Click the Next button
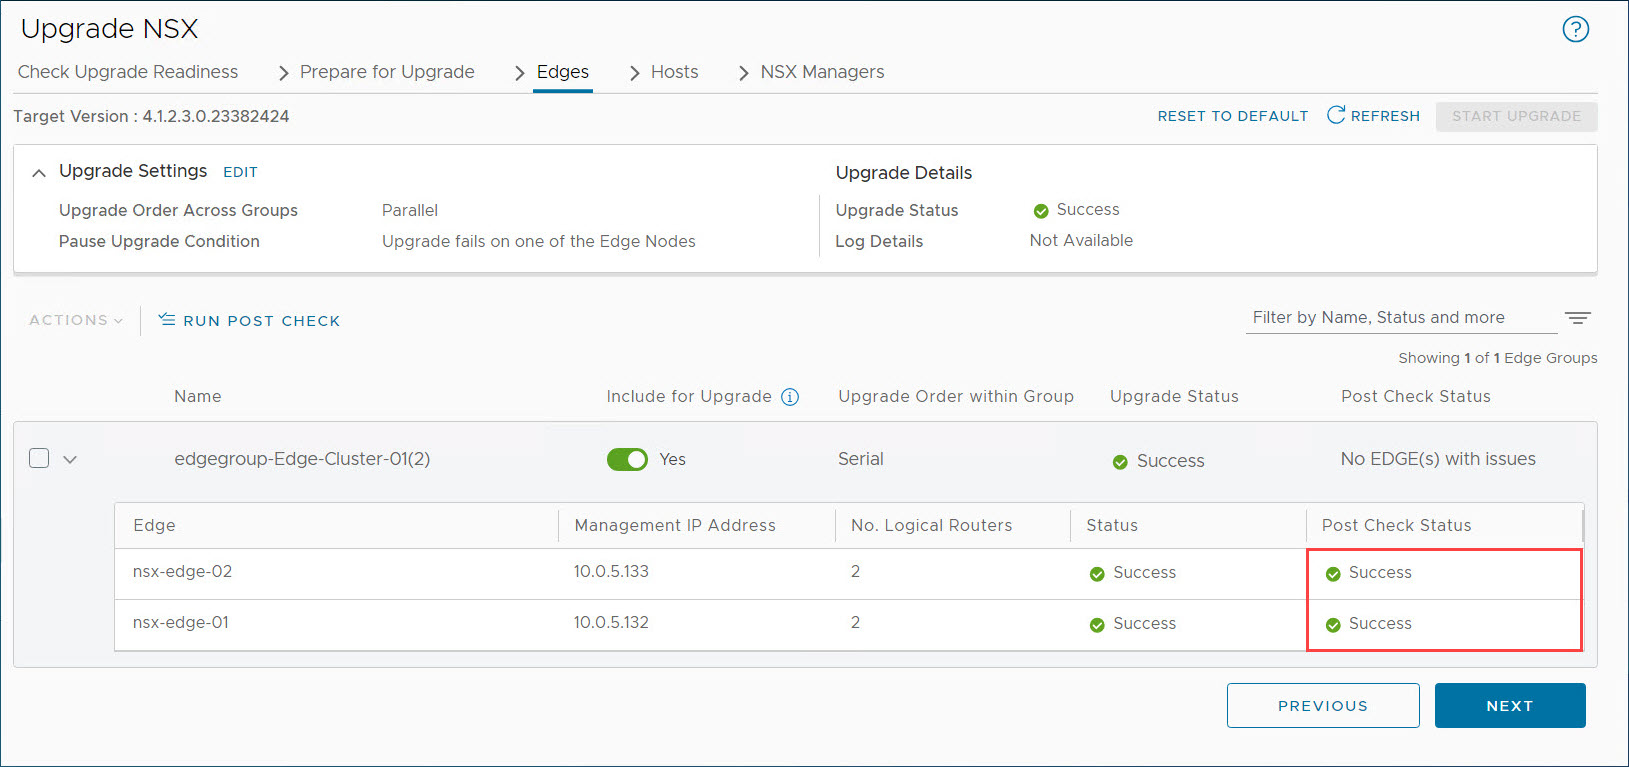Screen dimensions: 1629x767 click(1509, 706)
